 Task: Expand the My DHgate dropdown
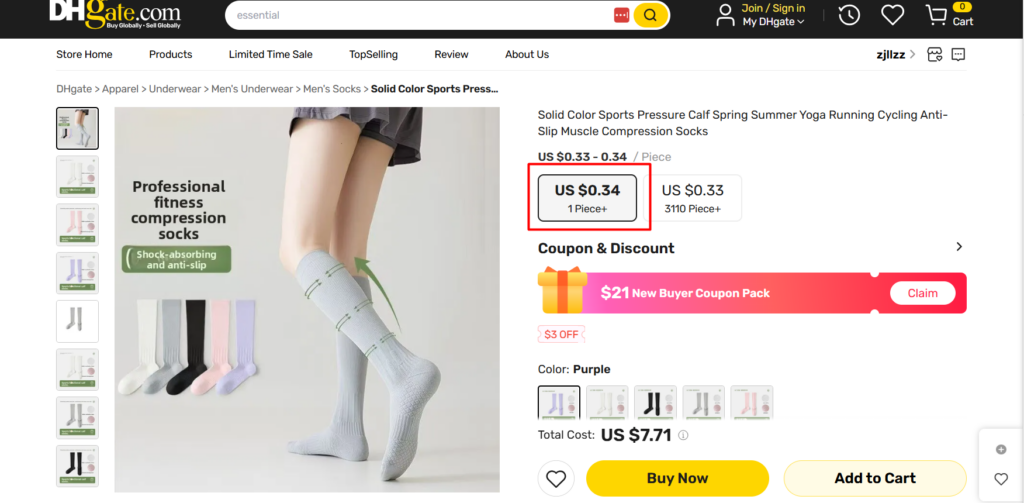tap(774, 22)
